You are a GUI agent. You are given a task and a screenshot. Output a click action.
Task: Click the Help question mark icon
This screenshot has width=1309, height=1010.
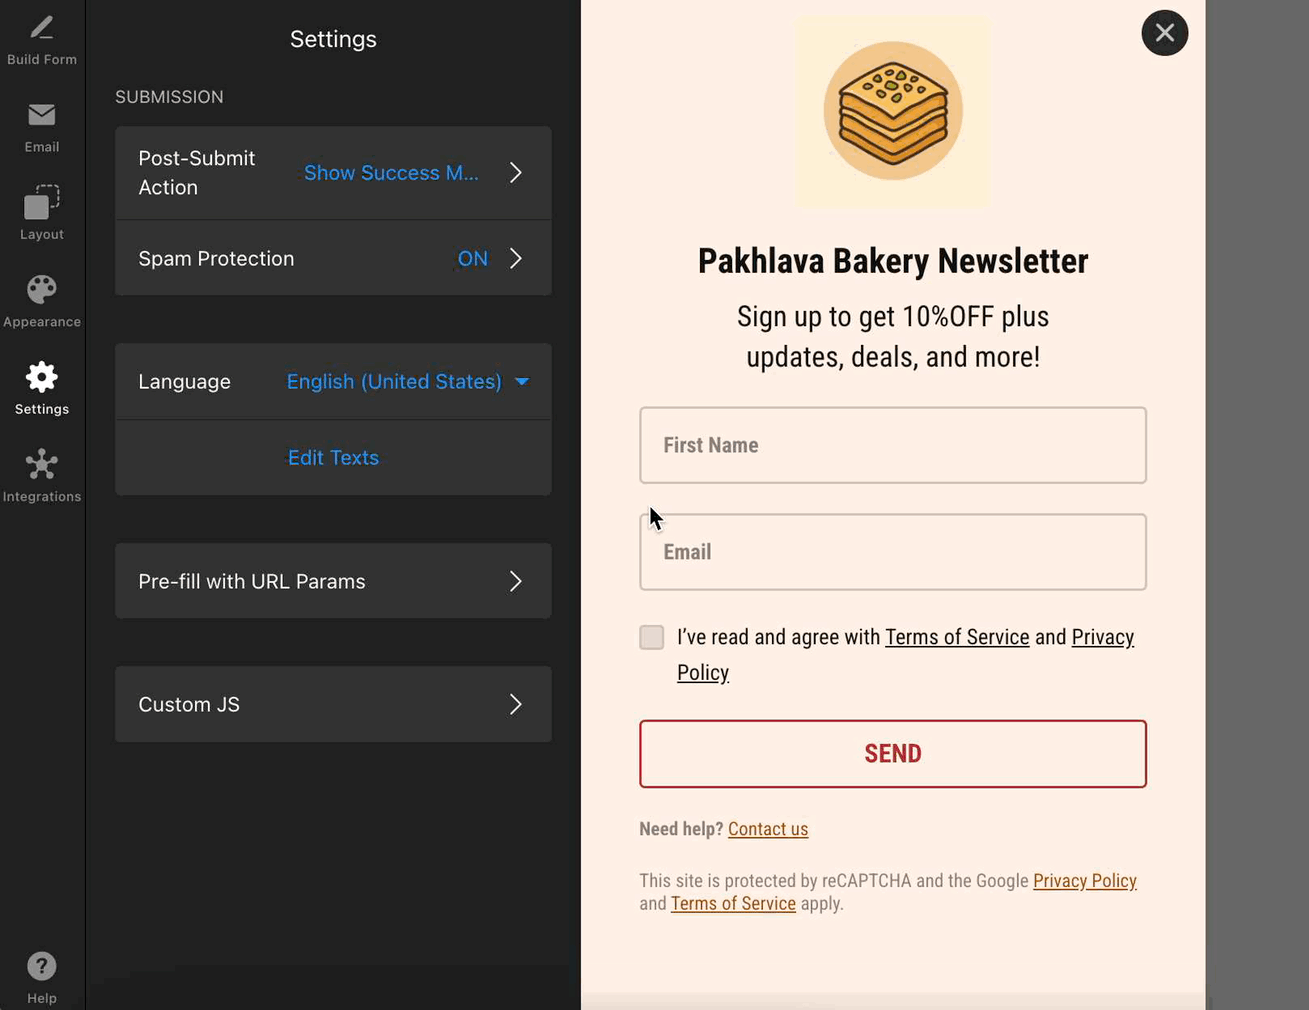point(41,967)
